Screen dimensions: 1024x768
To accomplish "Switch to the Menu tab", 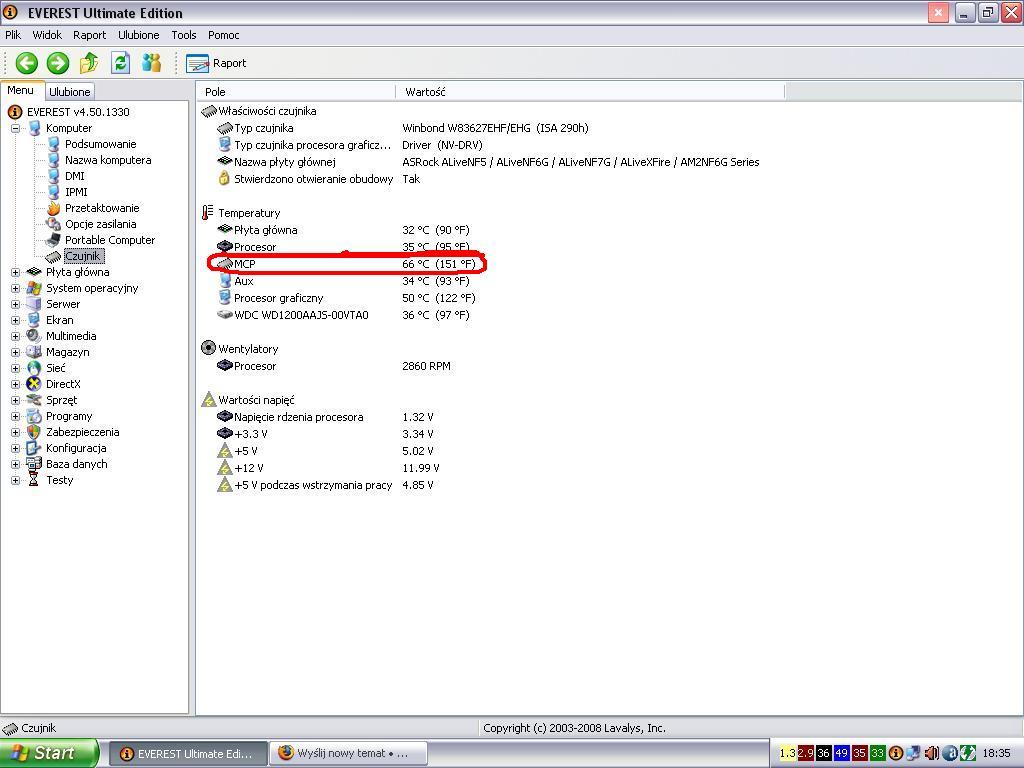I will [x=21, y=90].
